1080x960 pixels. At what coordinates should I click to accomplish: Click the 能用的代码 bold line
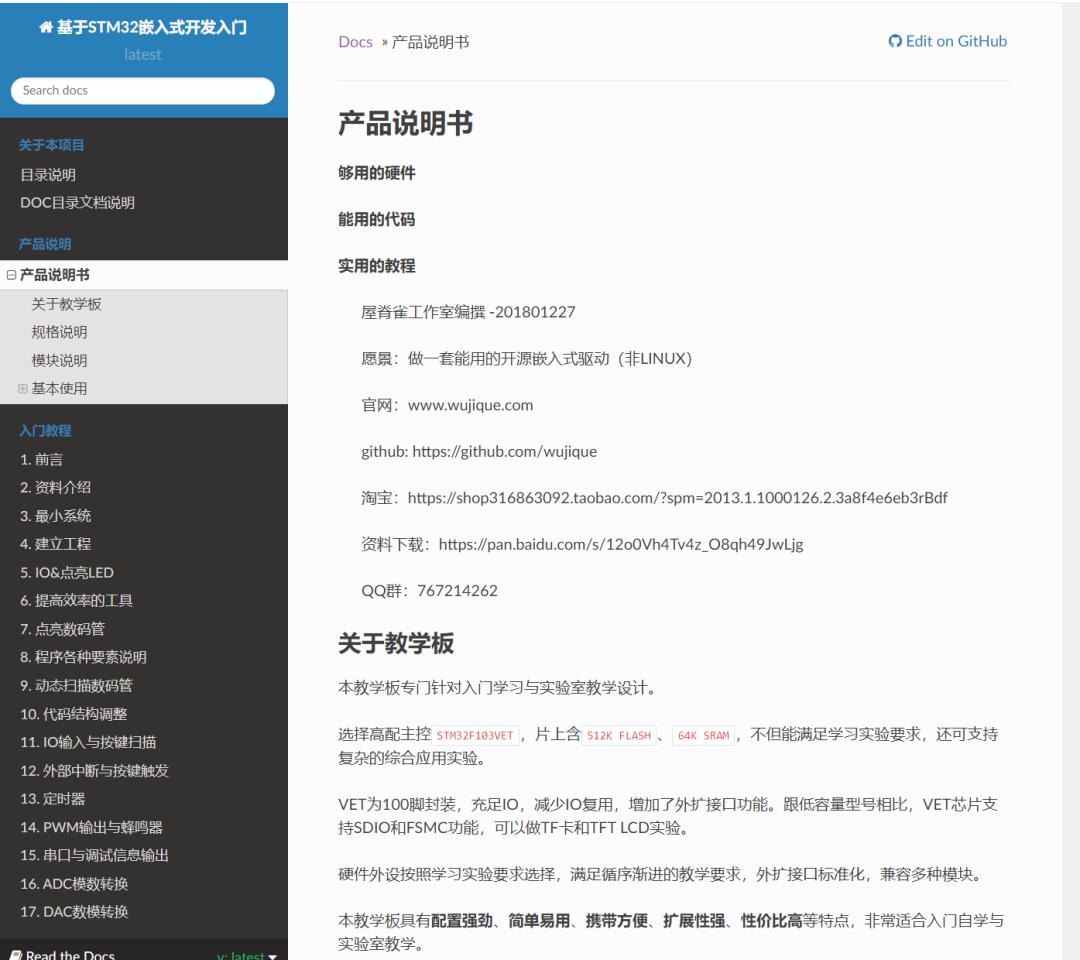point(377,220)
